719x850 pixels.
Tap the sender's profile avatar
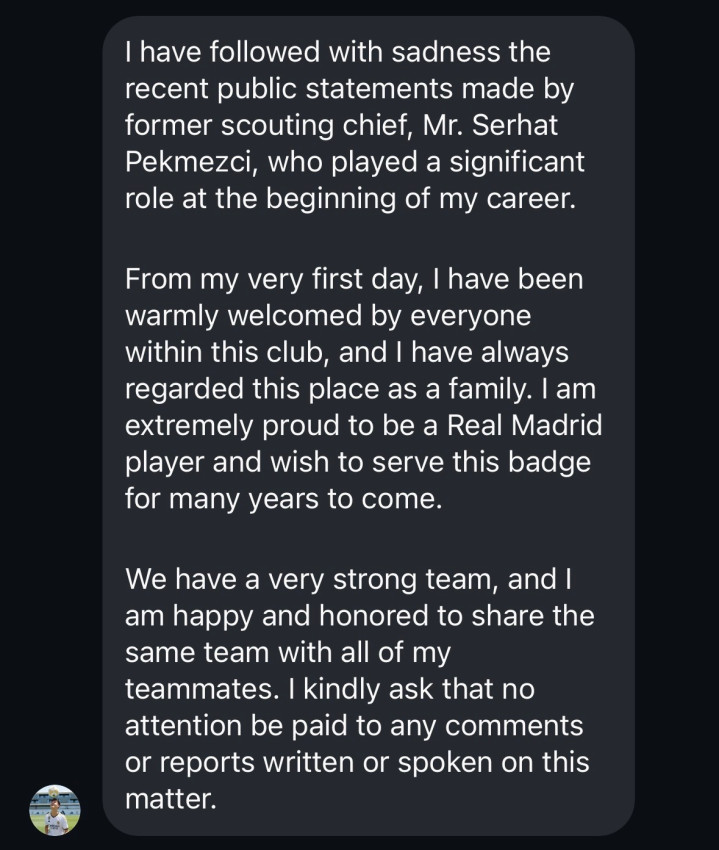click(x=54, y=808)
